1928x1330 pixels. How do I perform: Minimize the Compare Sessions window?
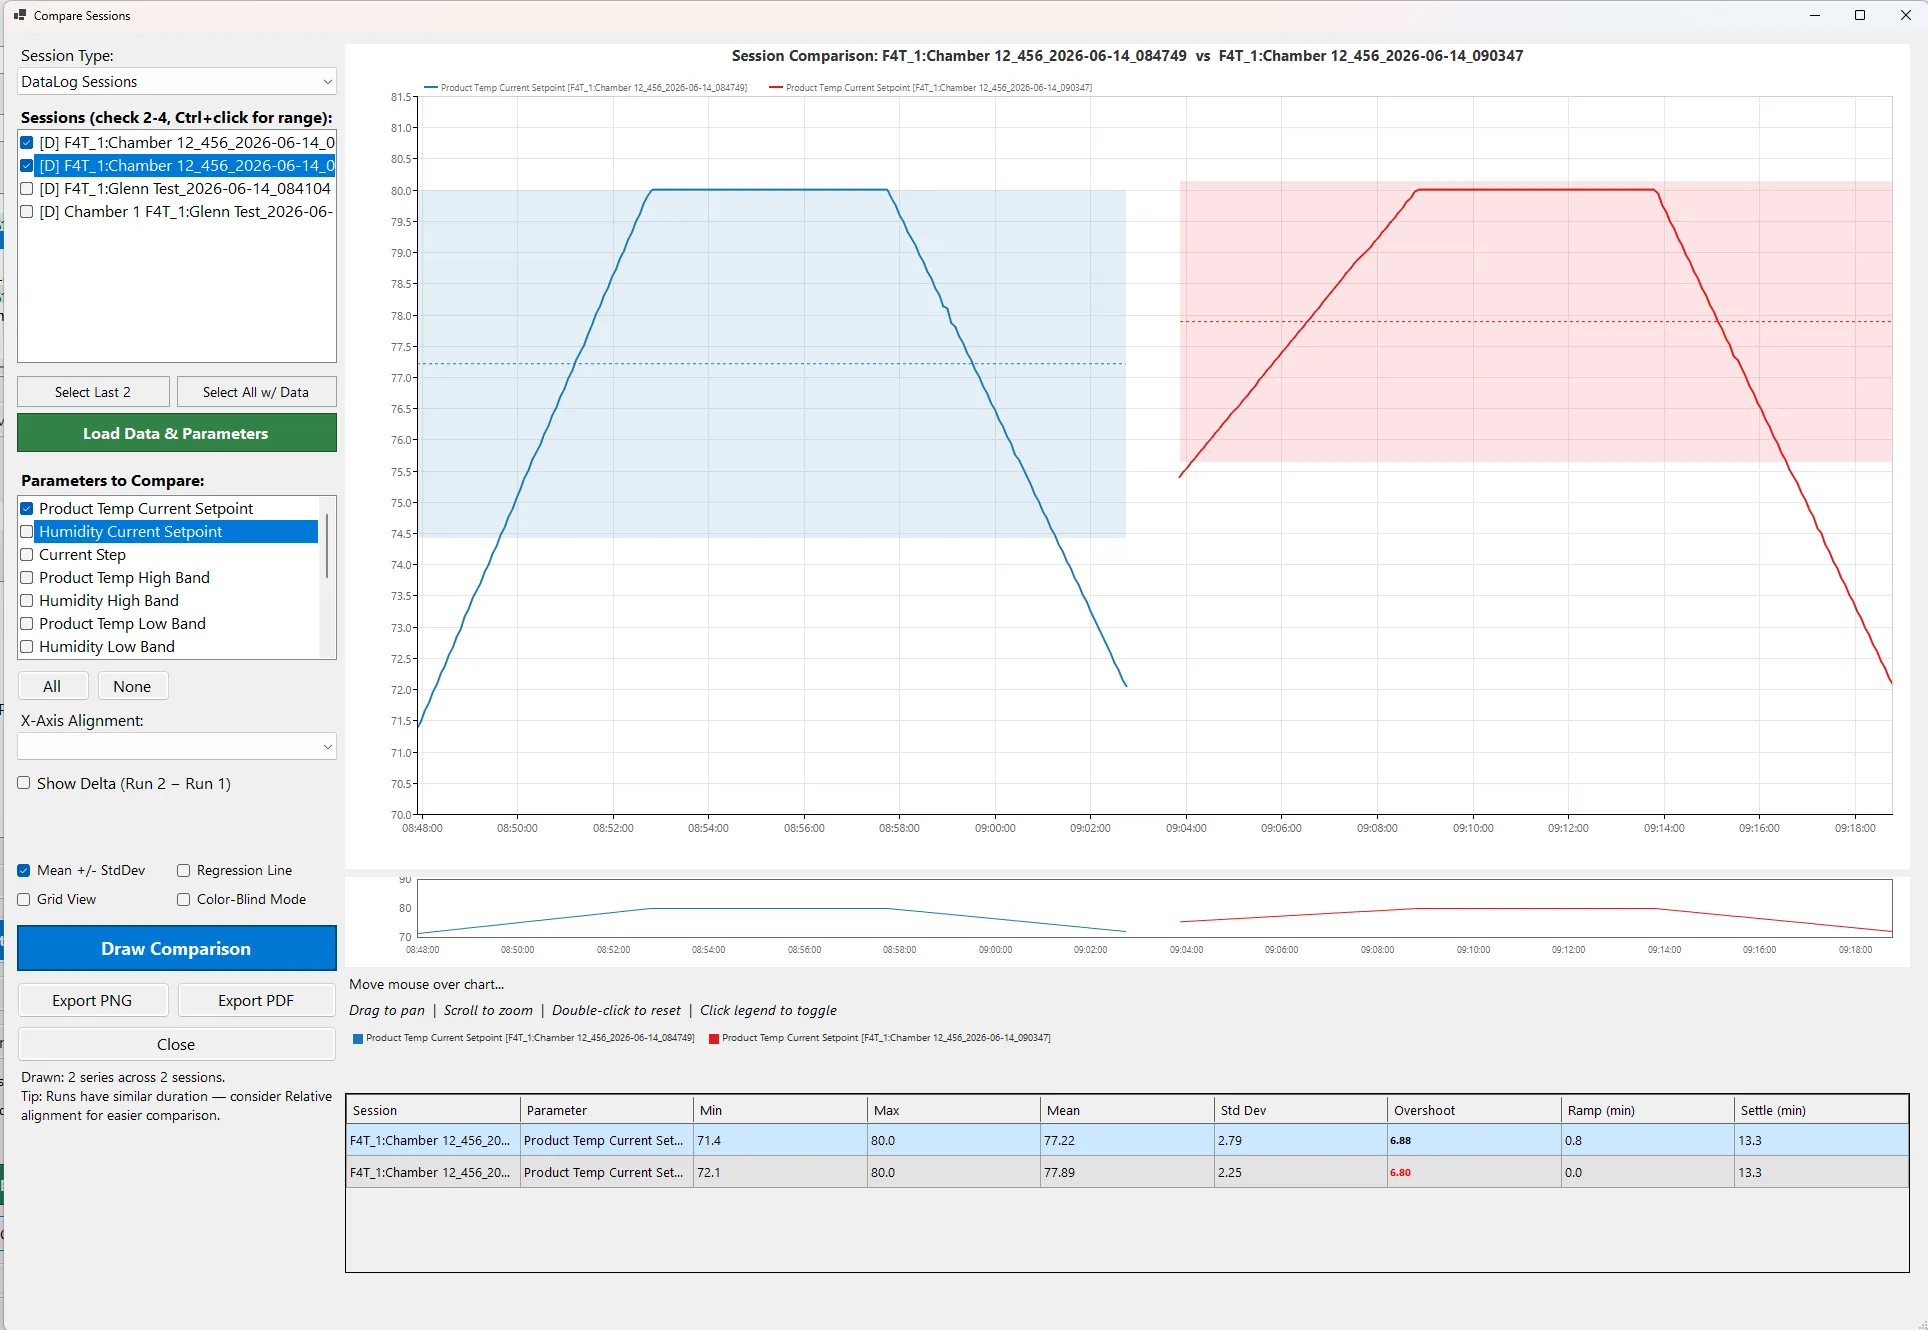[x=1815, y=15]
